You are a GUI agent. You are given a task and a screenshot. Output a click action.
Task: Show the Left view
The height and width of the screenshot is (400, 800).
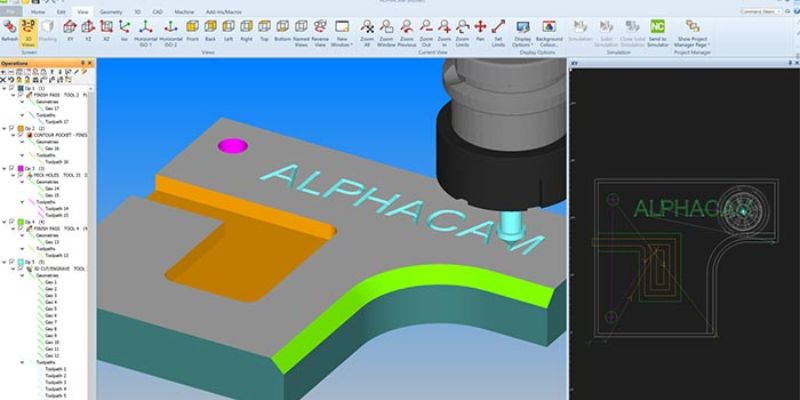(x=229, y=30)
